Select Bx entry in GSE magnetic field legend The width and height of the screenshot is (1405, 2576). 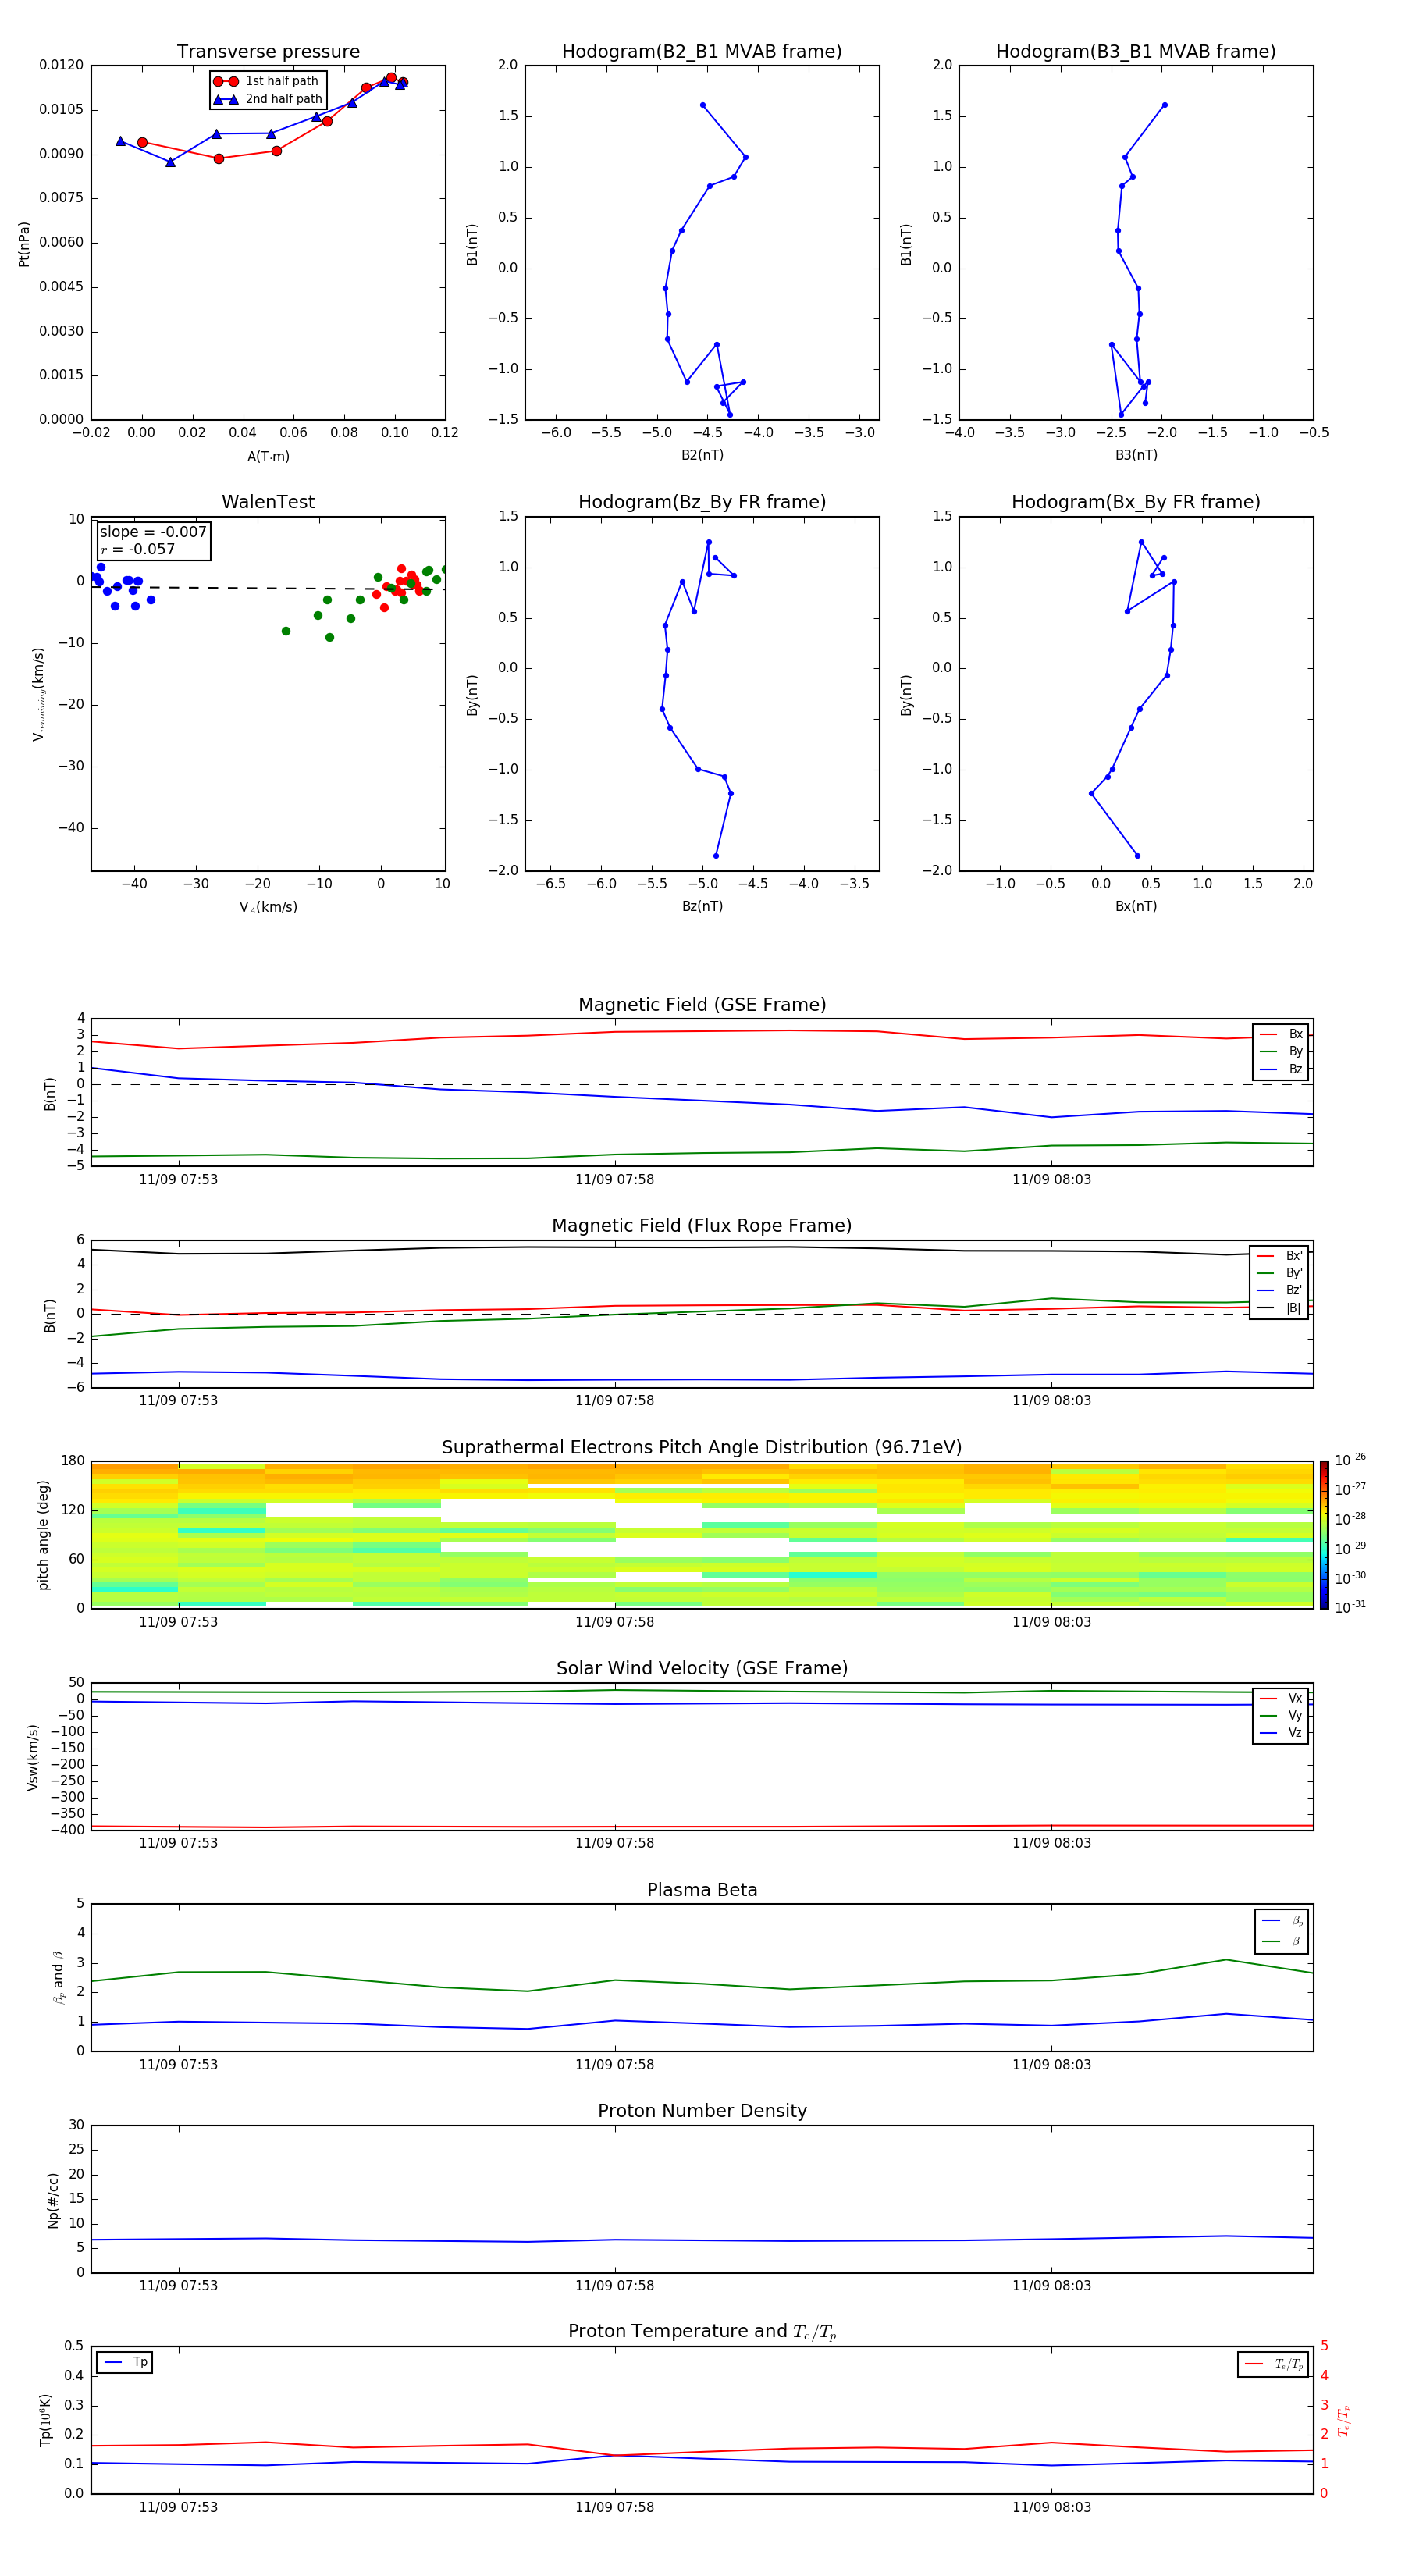[x=1281, y=1034]
